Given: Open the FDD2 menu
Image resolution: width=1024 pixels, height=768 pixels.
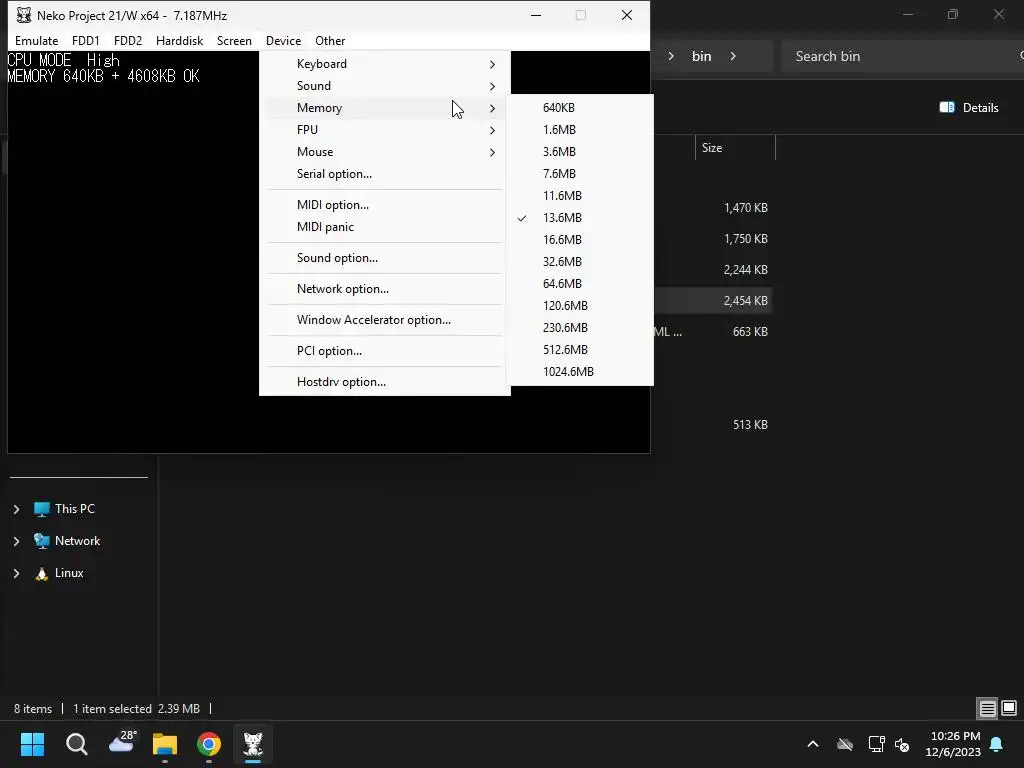Looking at the screenshot, I should pos(127,40).
